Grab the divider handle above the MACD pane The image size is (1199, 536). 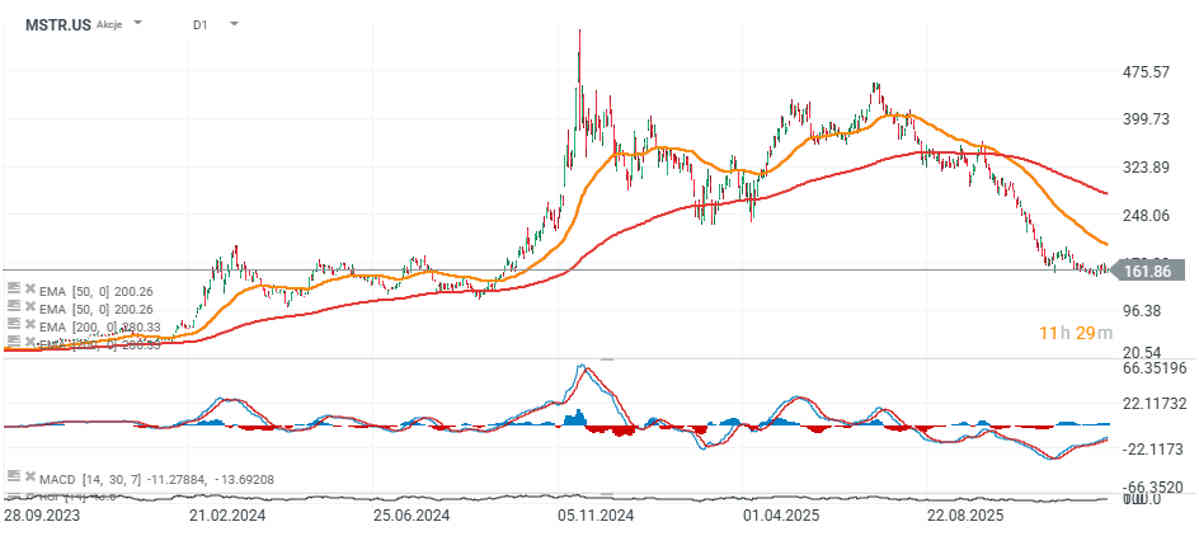click(x=606, y=358)
